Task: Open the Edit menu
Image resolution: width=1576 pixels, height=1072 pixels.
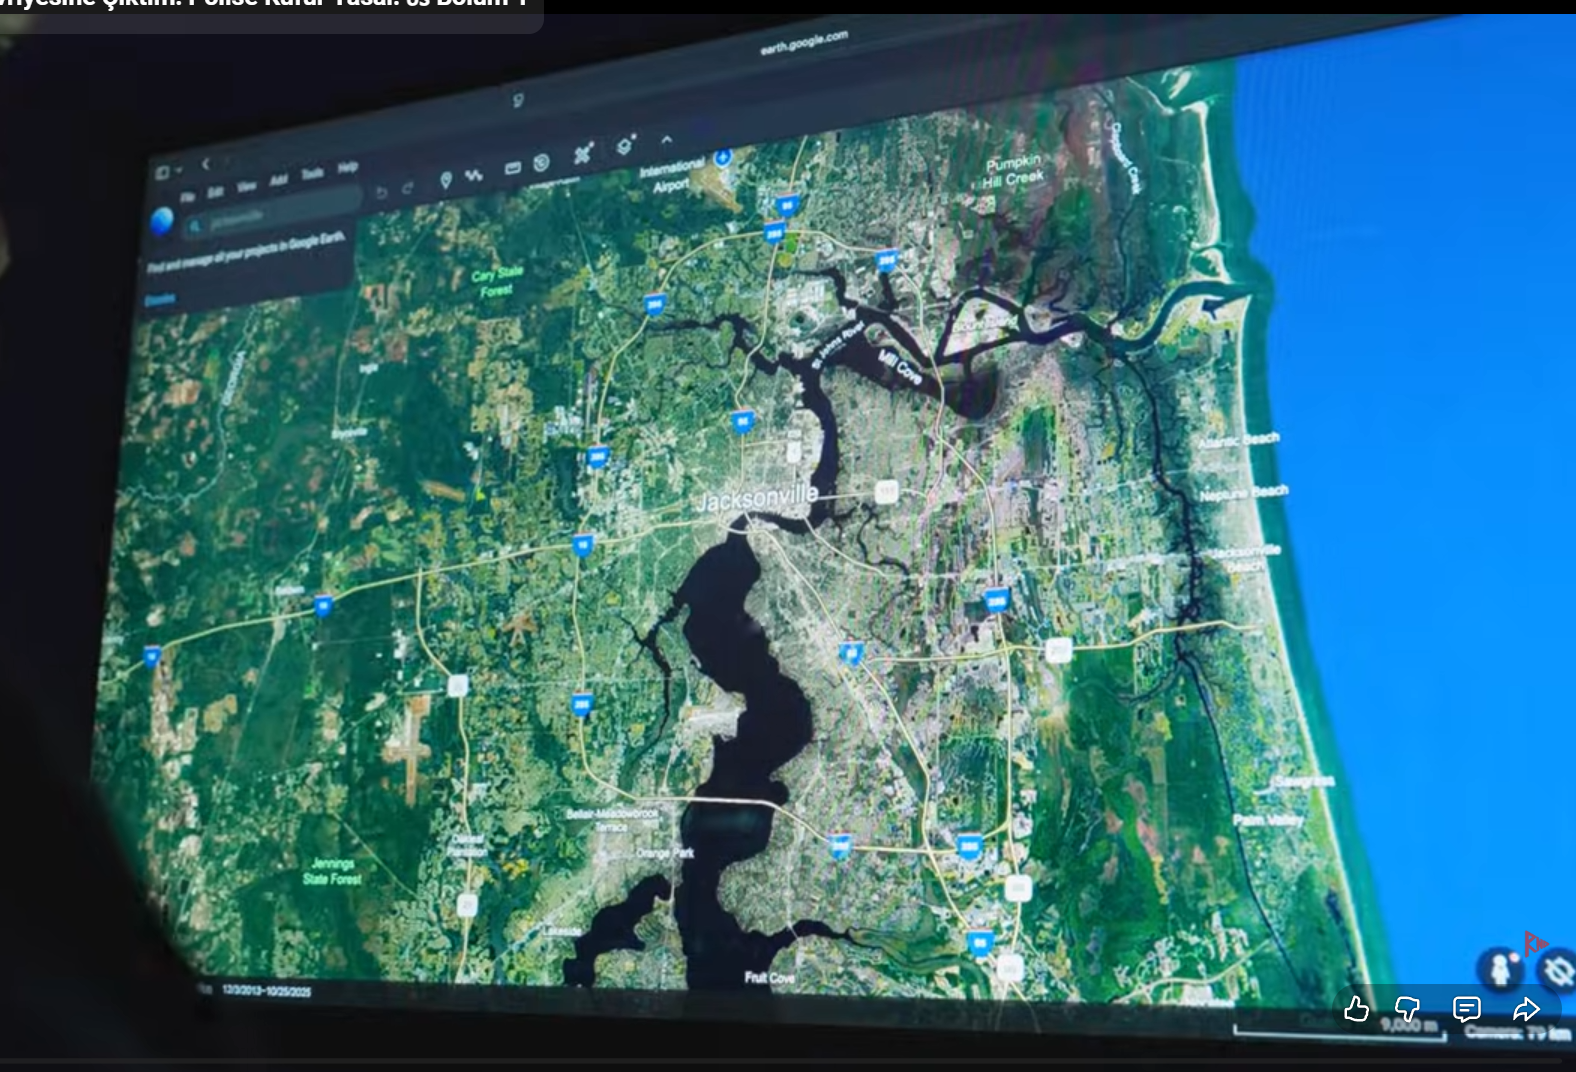Action: (x=215, y=192)
